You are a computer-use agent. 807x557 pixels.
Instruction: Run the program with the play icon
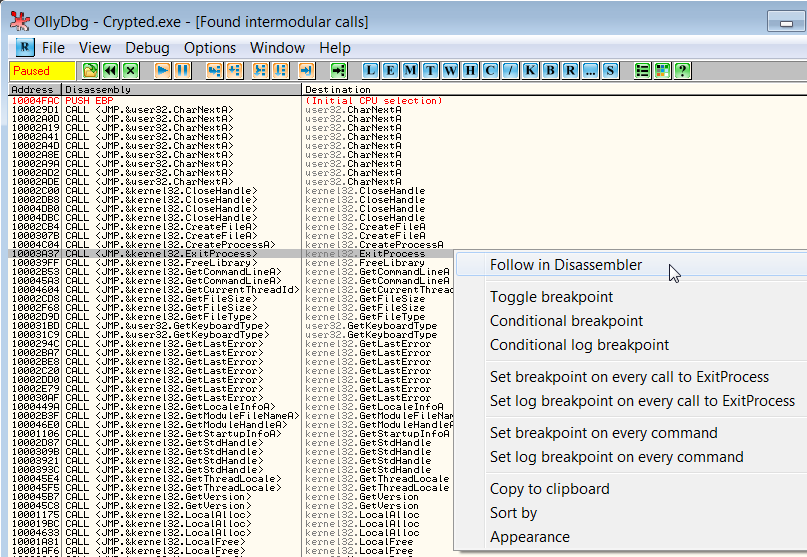coord(163,71)
